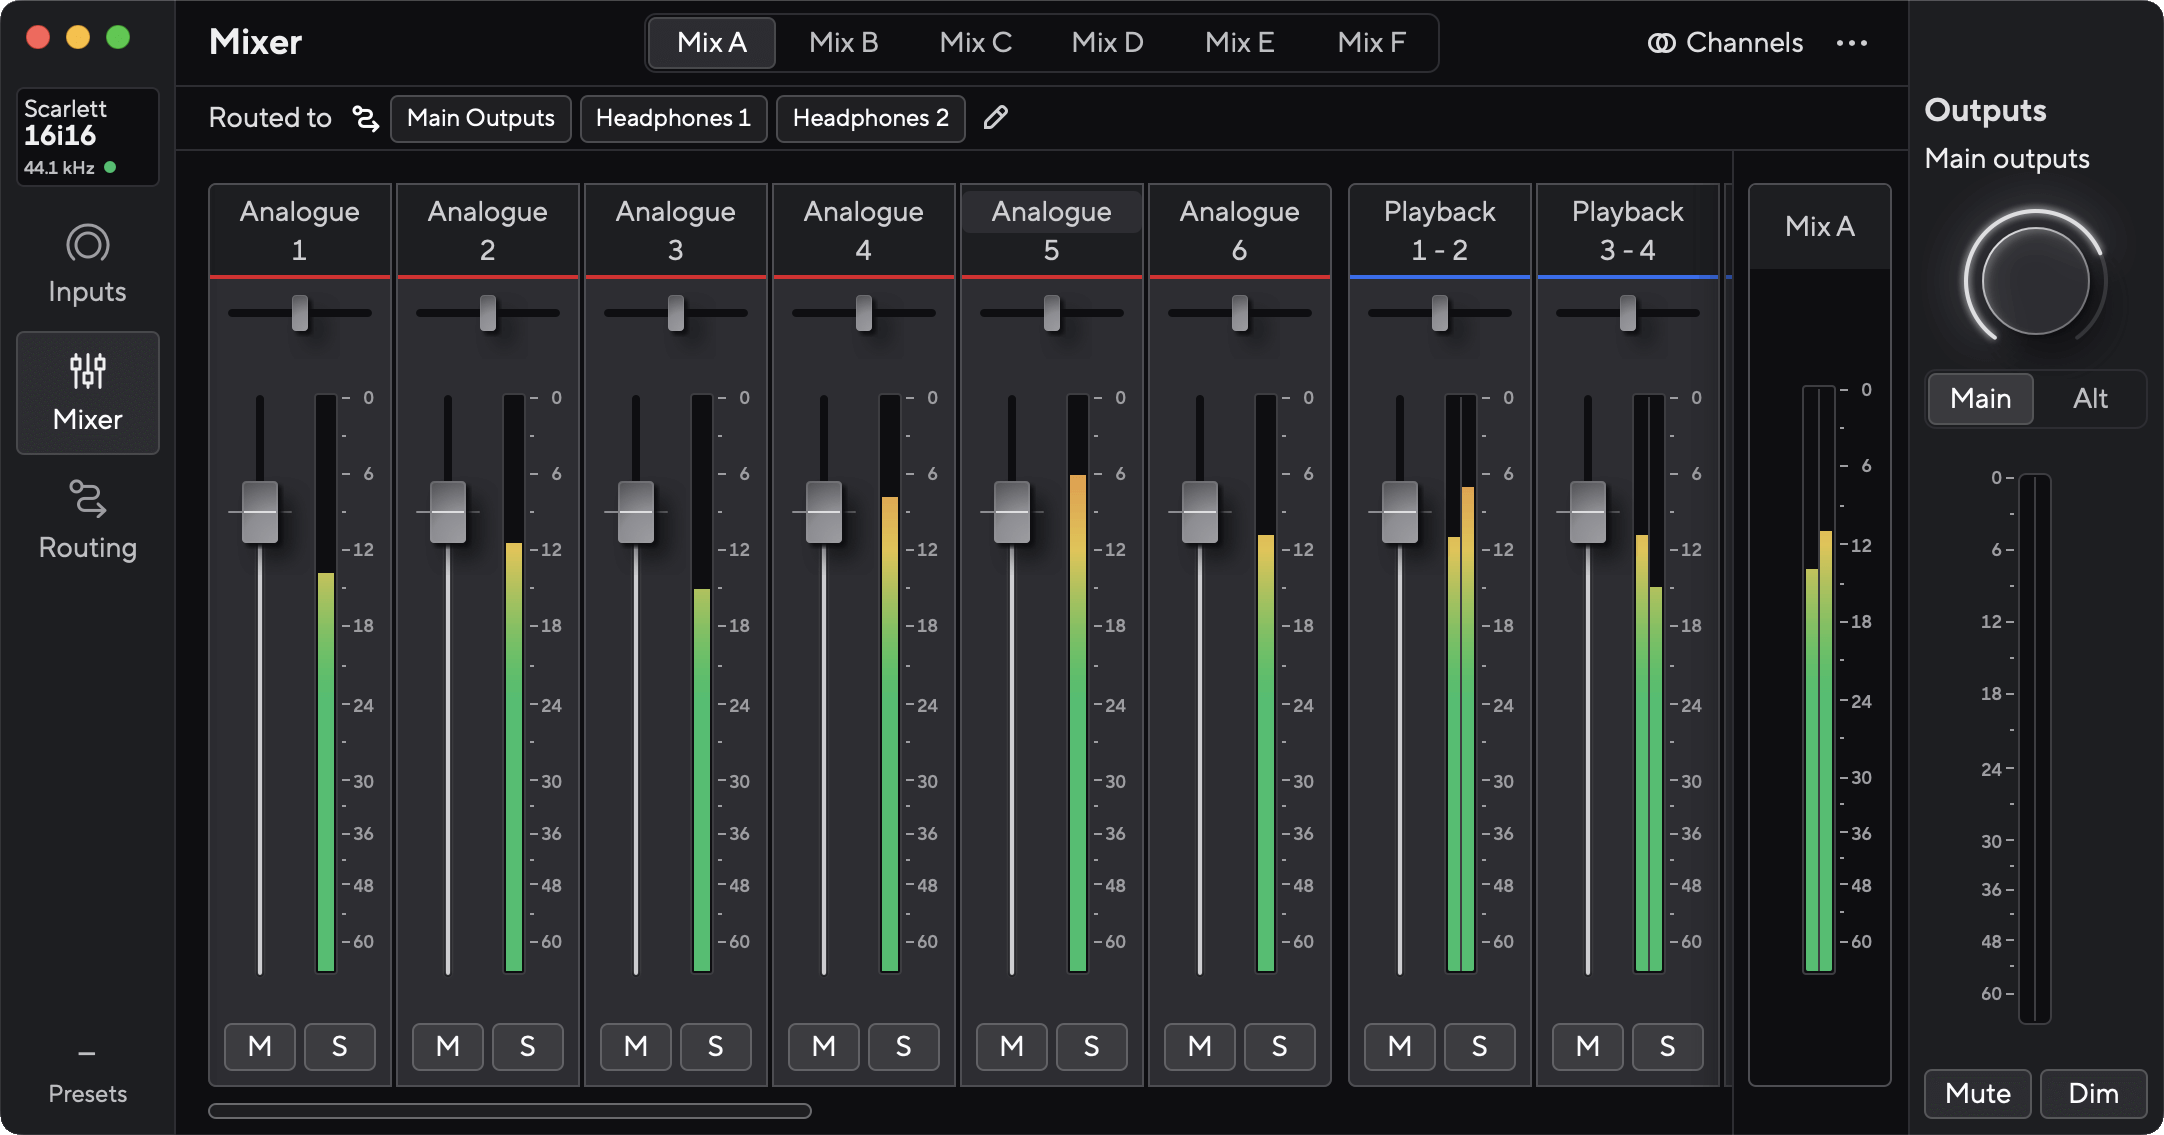Click the Main Outputs routing chip
Viewport: 2164px width, 1135px height.
[x=481, y=119]
